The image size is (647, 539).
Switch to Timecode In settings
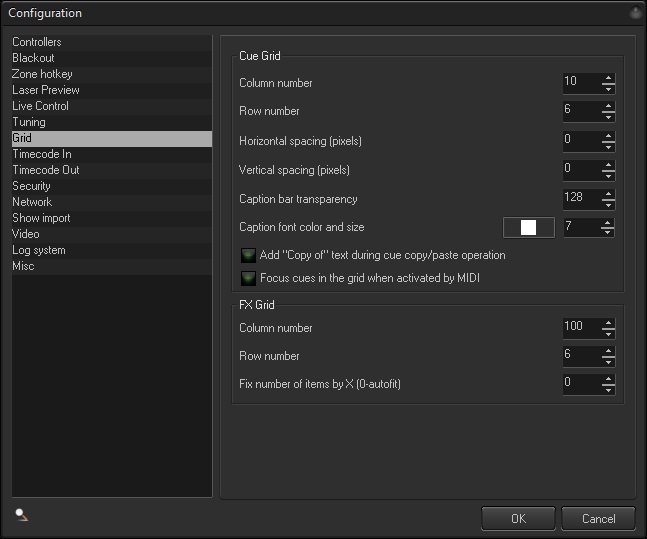click(x=41, y=154)
